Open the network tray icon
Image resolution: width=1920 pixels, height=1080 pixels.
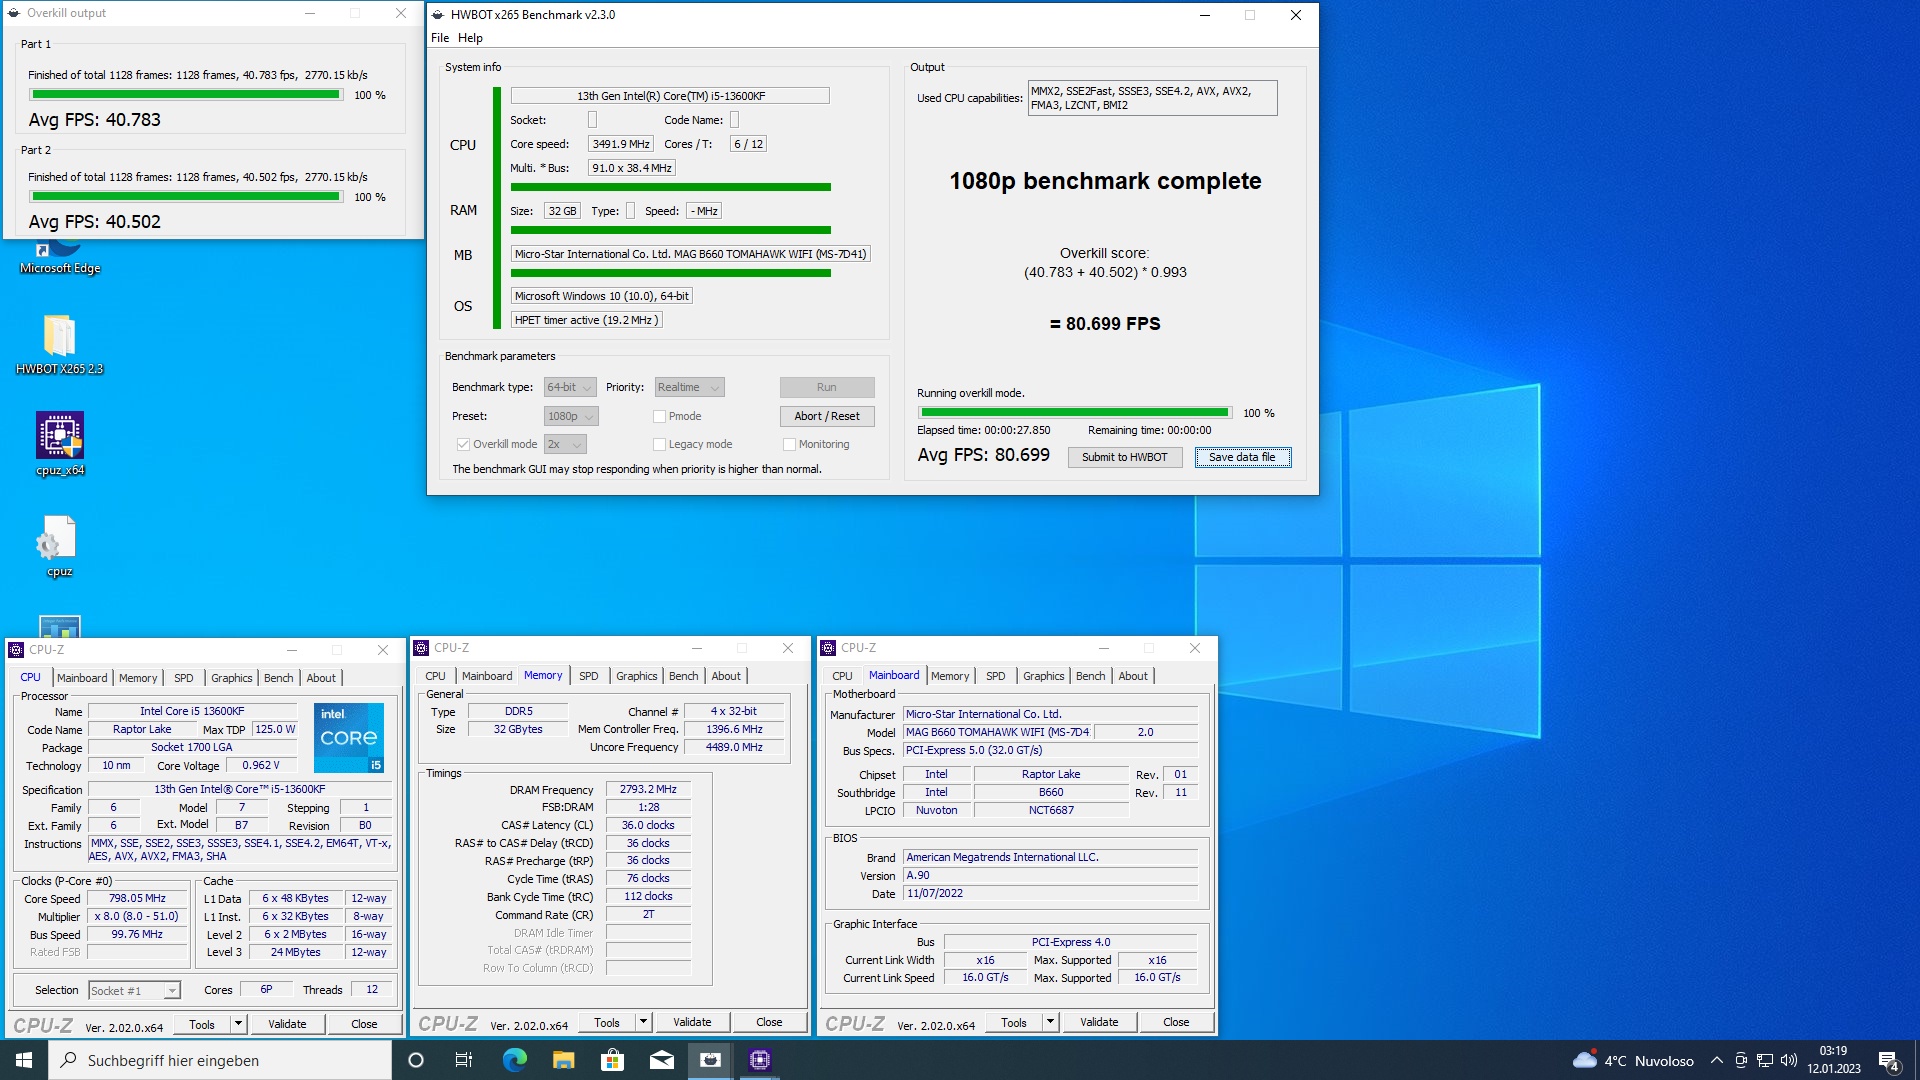pos(1765,1061)
